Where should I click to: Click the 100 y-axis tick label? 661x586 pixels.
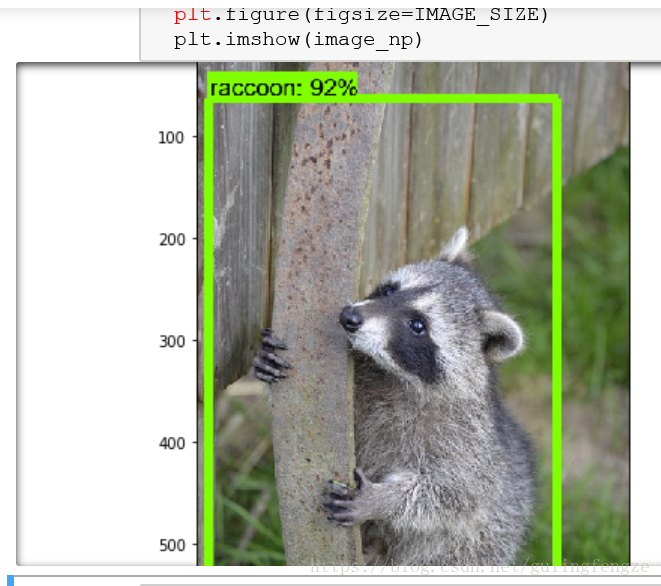click(171, 138)
